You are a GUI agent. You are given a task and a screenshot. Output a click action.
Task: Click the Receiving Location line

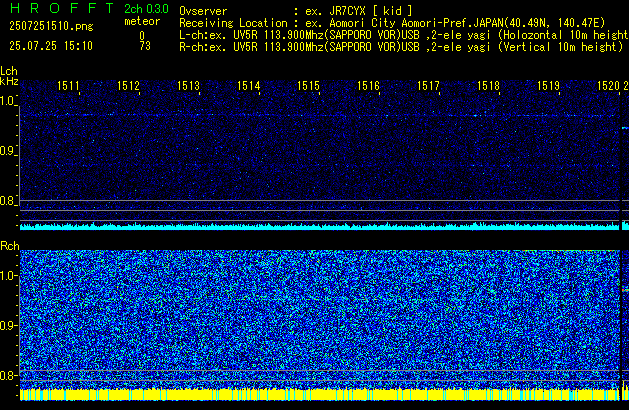pos(392,23)
